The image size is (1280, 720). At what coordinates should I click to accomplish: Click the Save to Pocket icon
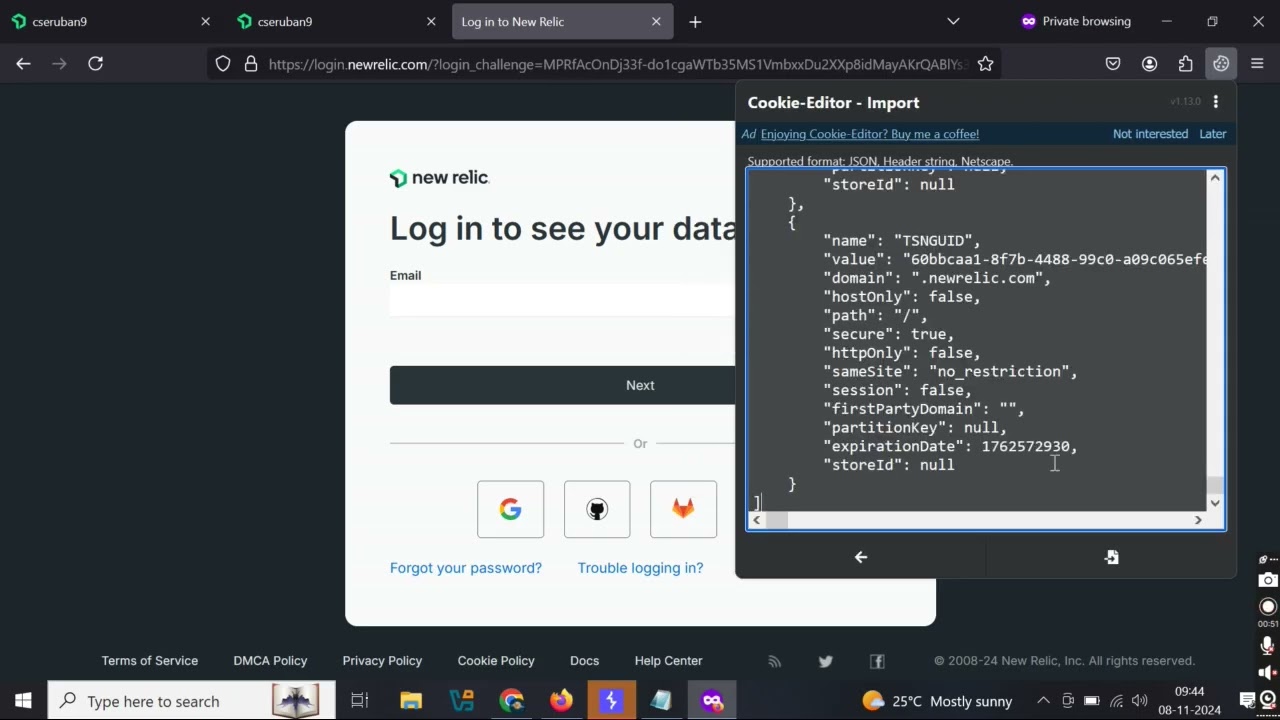pos(1113,64)
